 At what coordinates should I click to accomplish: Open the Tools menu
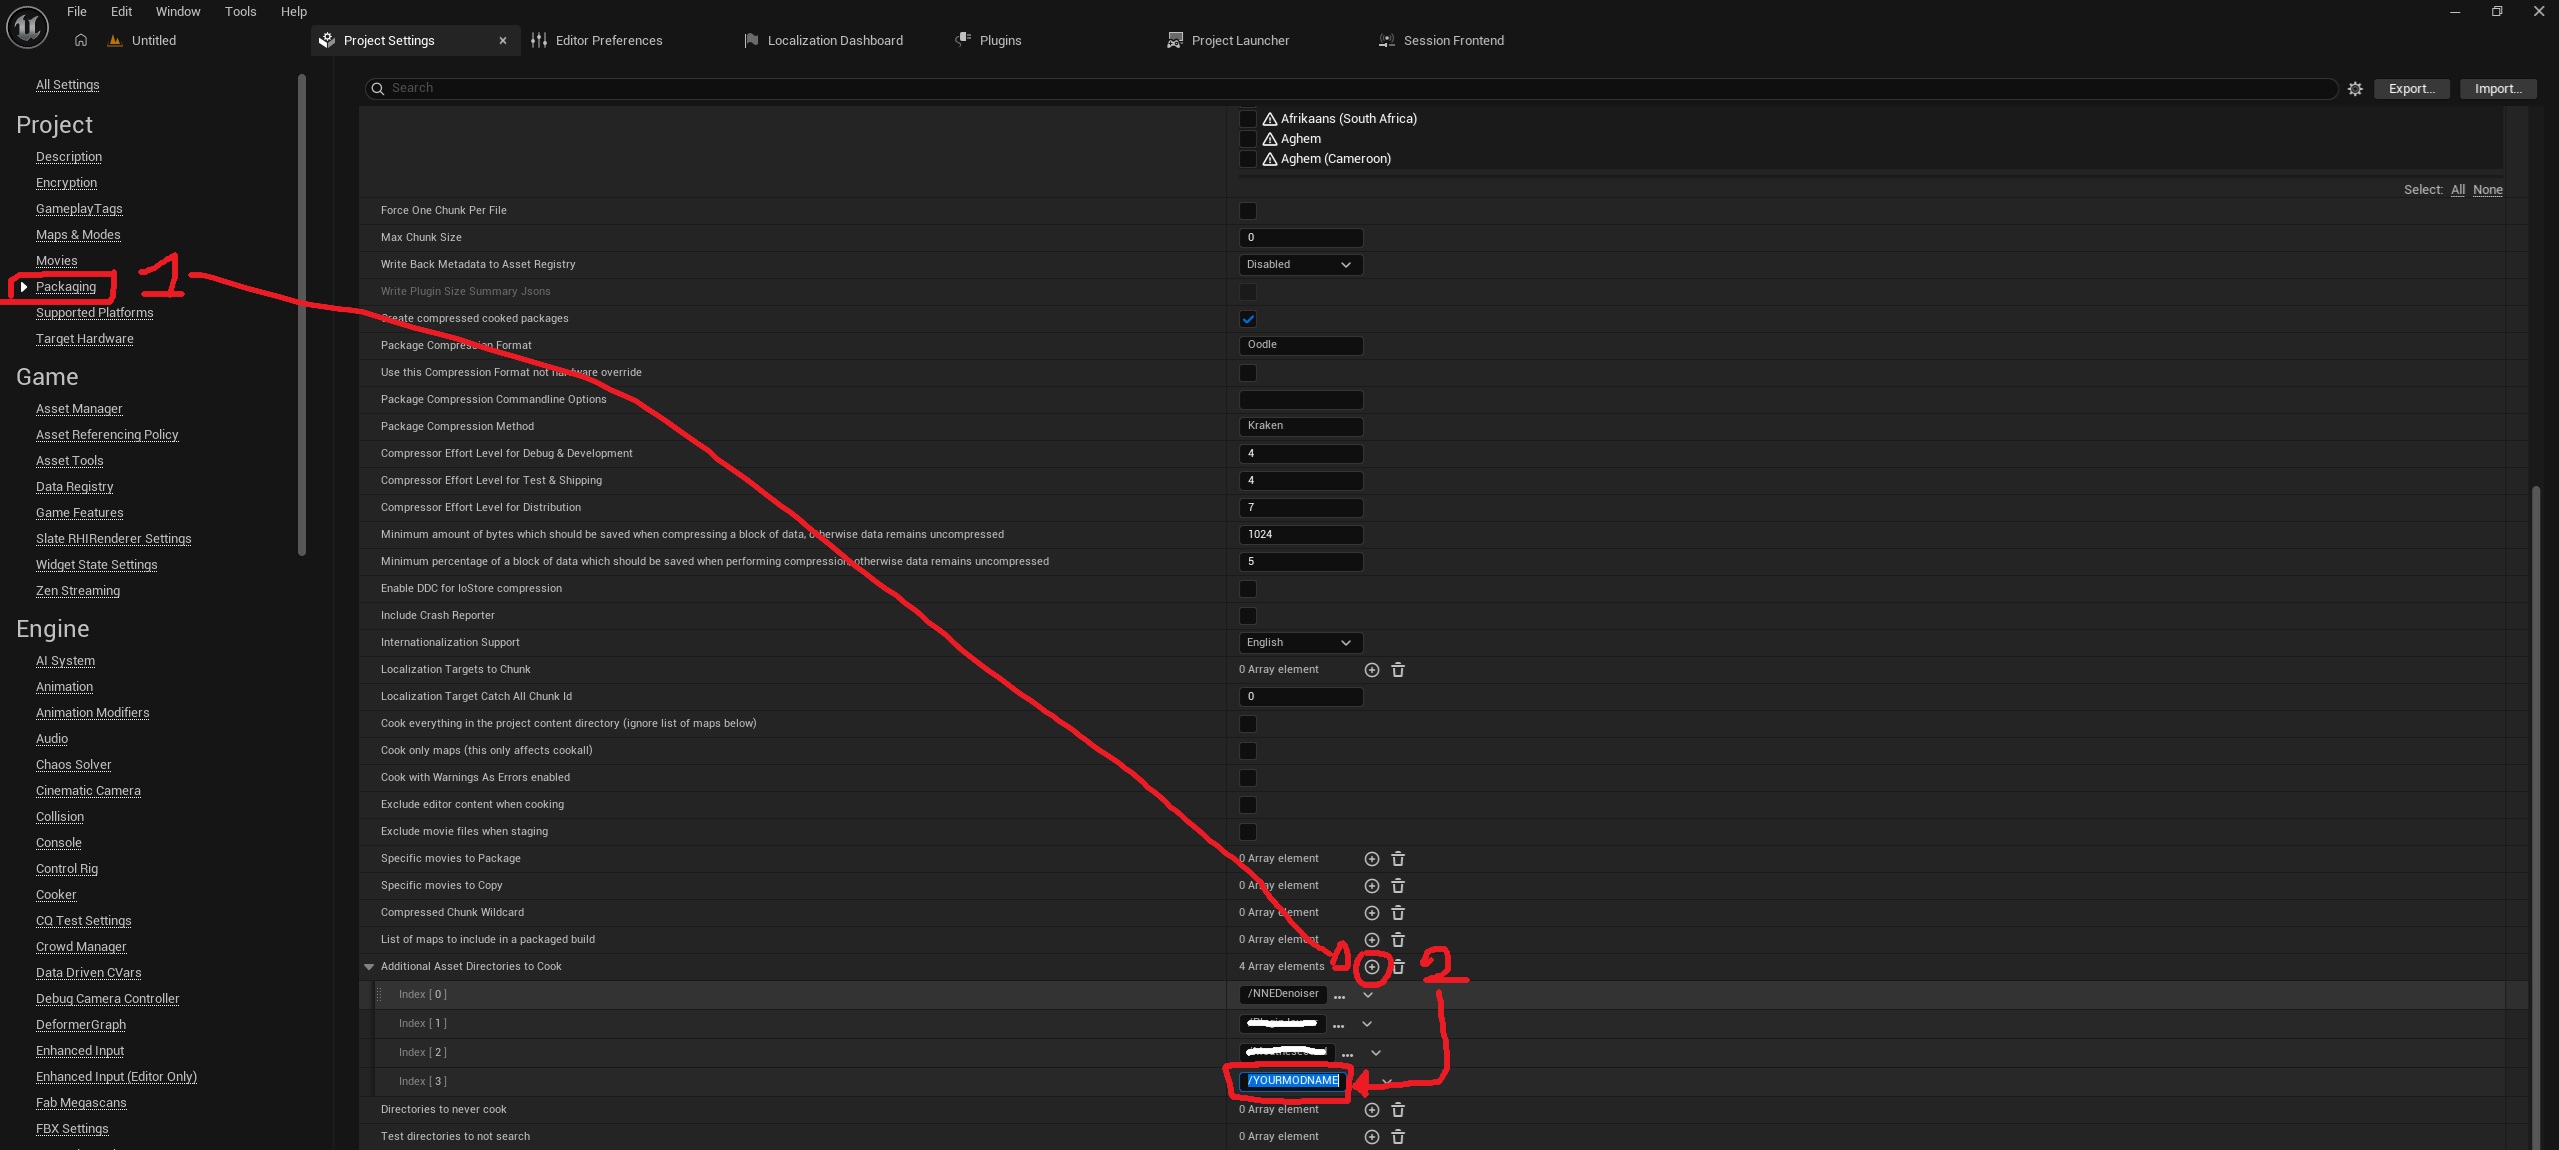(x=240, y=12)
